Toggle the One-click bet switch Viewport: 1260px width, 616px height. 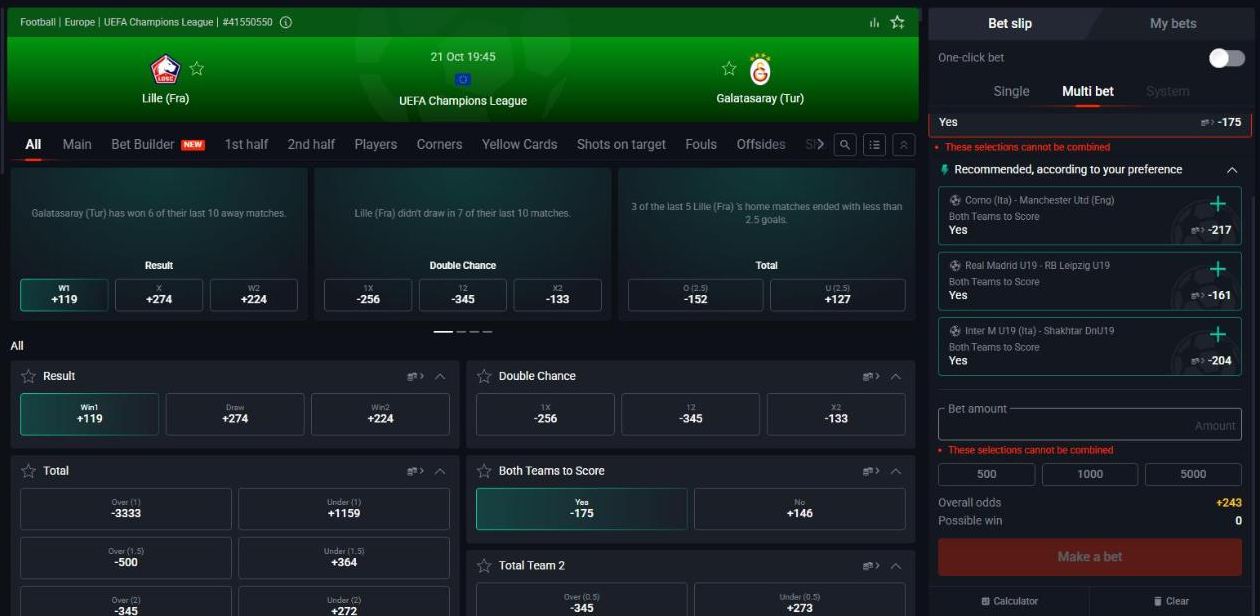coord(1226,58)
